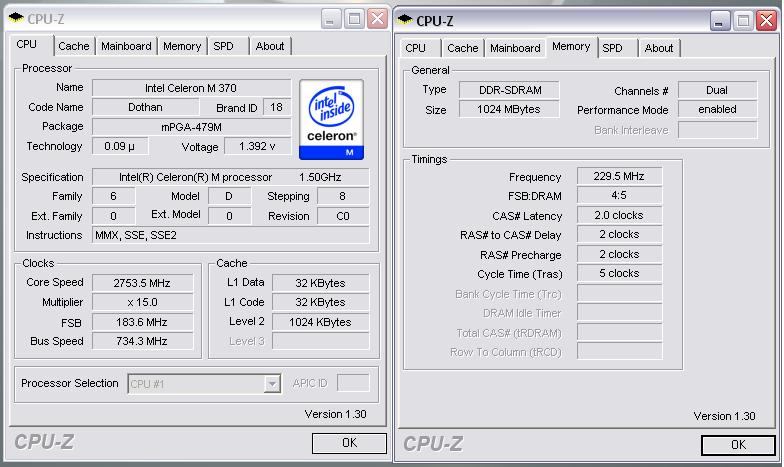The height and width of the screenshot is (467, 784).
Task: Click Cycle Time (Tras) value '5 clocks'
Action: pos(620,273)
